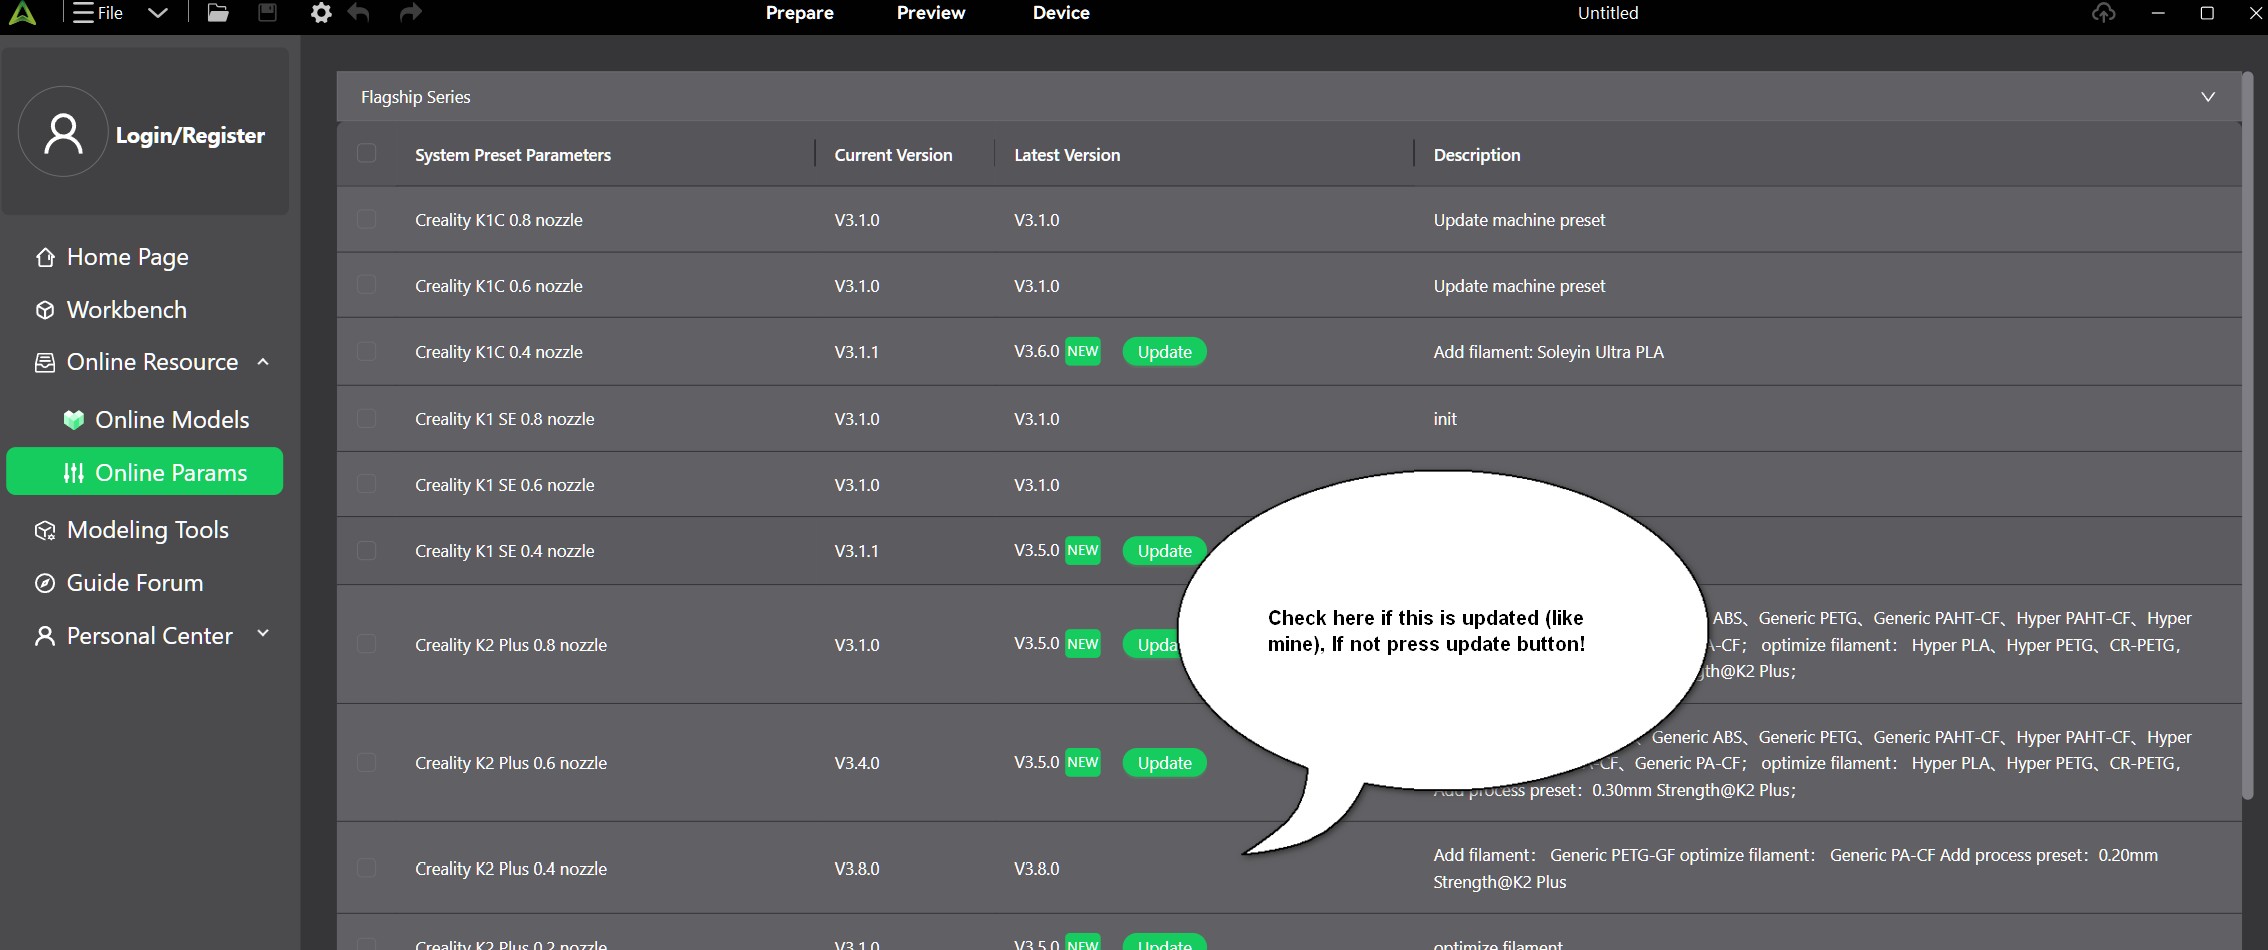Click the Current Version column header
Screen dimensions: 2268x950
(x=893, y=155)
